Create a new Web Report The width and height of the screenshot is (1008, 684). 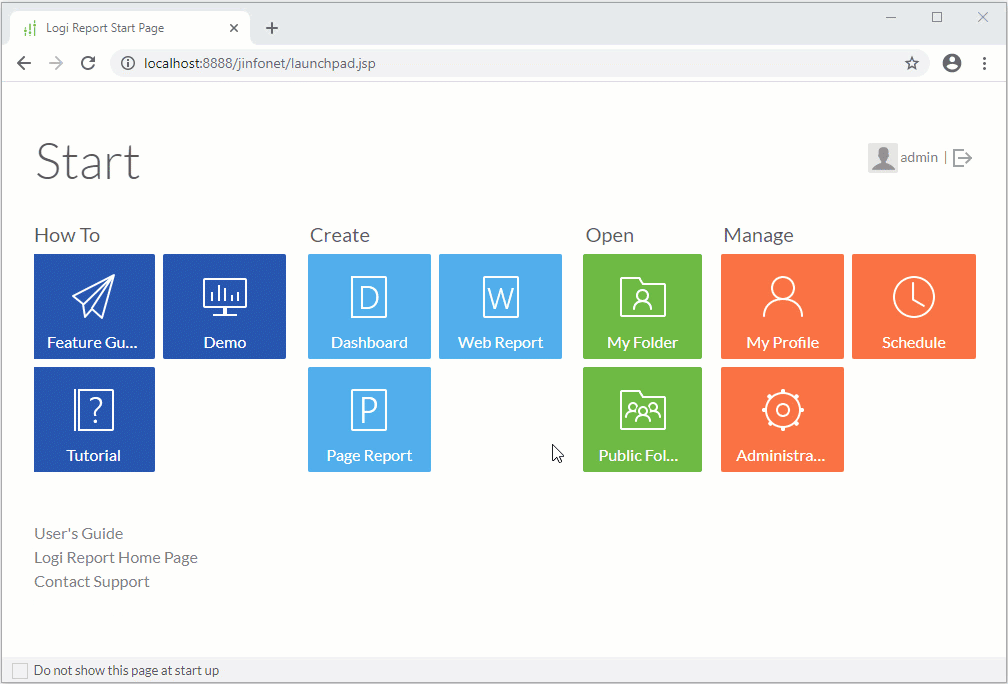[x=500, y=306]
